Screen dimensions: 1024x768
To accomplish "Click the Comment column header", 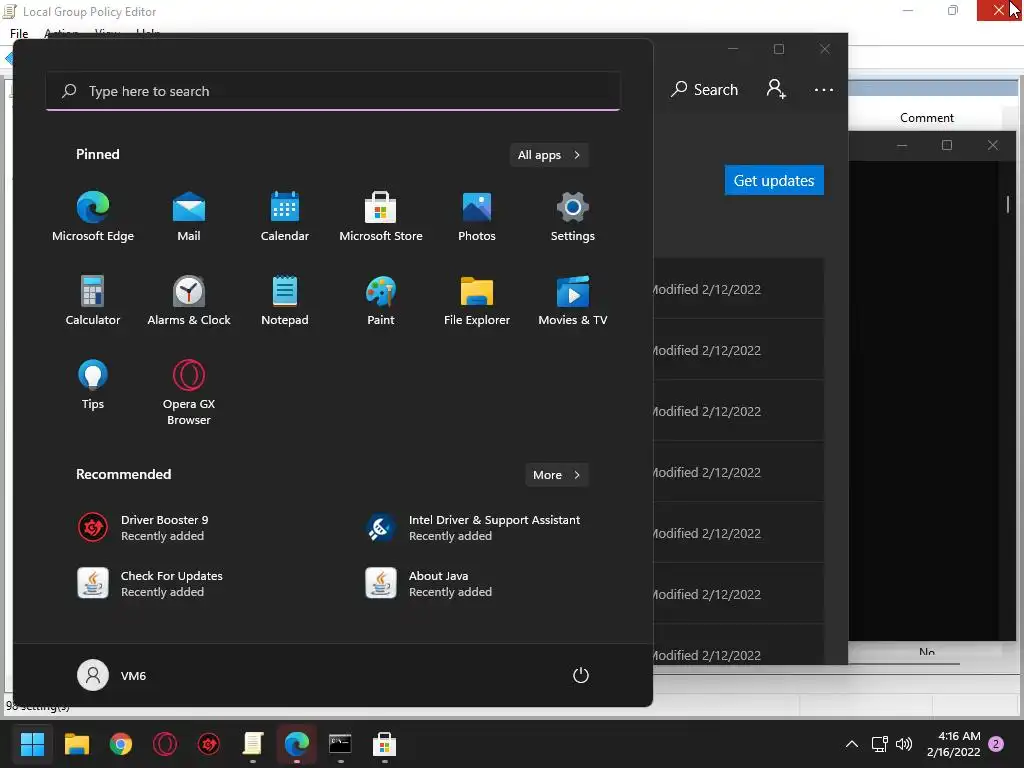I will click(x=926, y=118).
